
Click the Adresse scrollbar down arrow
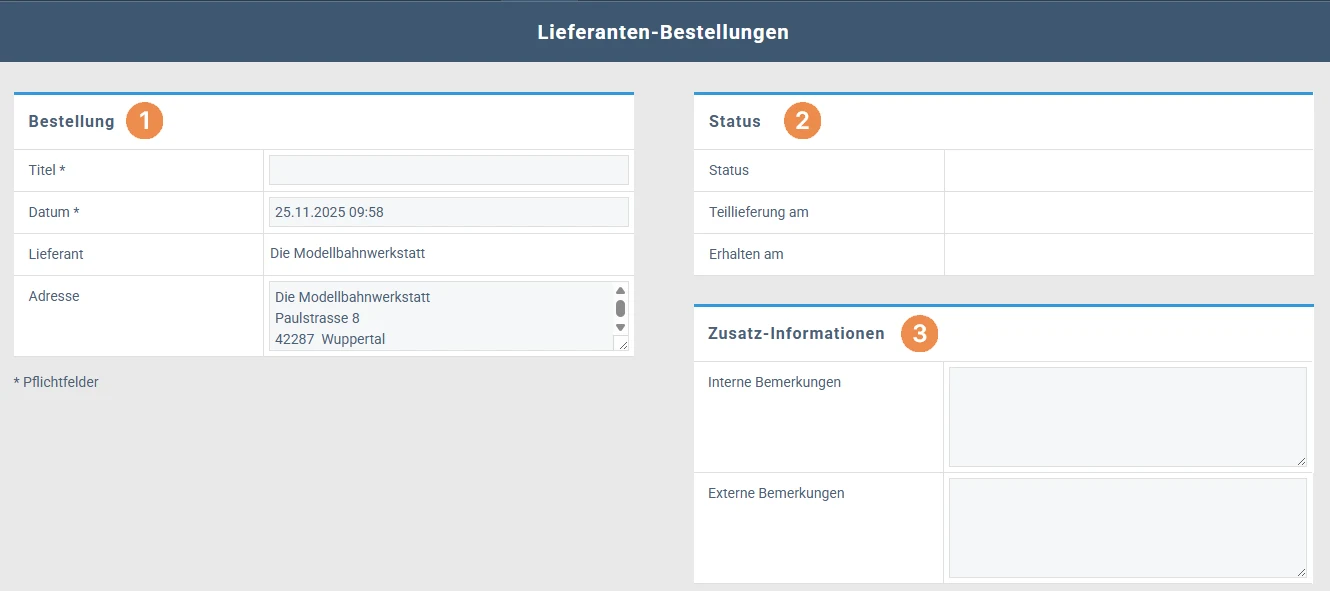pyautogui.click(x=620, y=327)
